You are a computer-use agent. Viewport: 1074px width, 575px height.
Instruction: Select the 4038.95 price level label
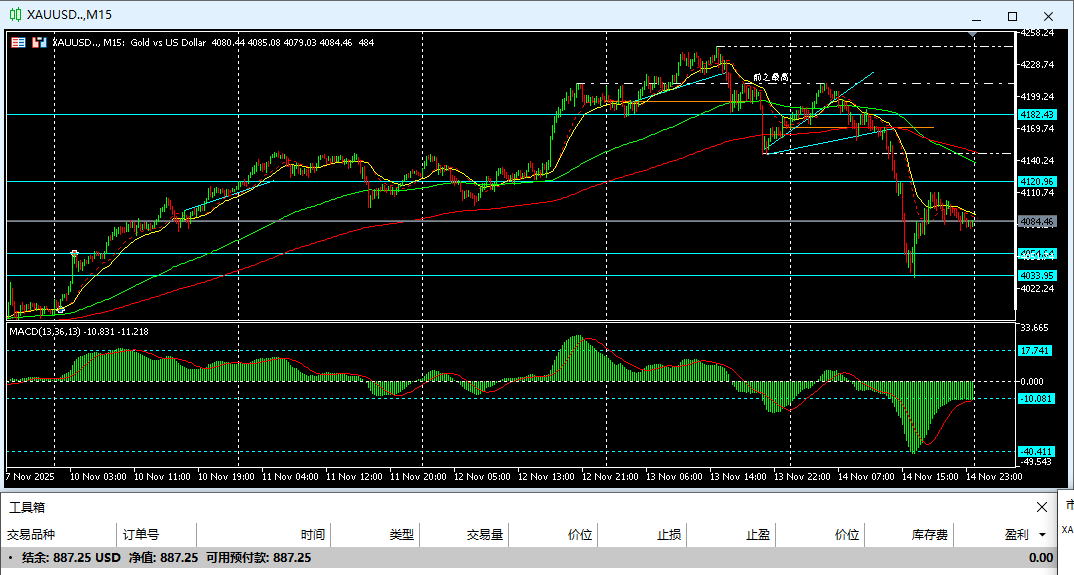1037,275
